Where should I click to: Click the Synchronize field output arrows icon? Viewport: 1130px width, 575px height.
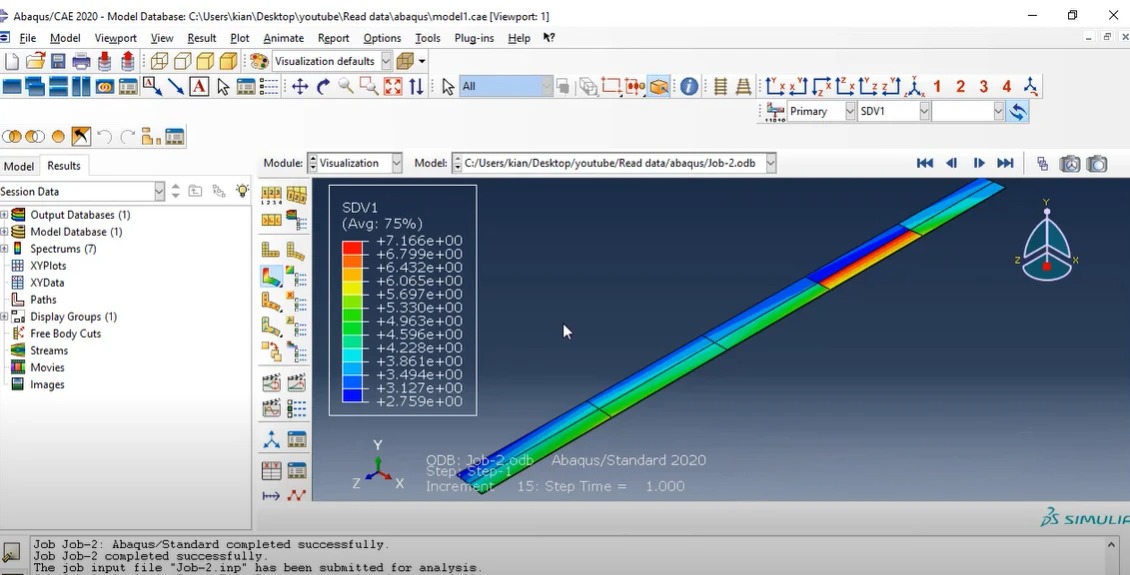click(x=1017, y=111)
